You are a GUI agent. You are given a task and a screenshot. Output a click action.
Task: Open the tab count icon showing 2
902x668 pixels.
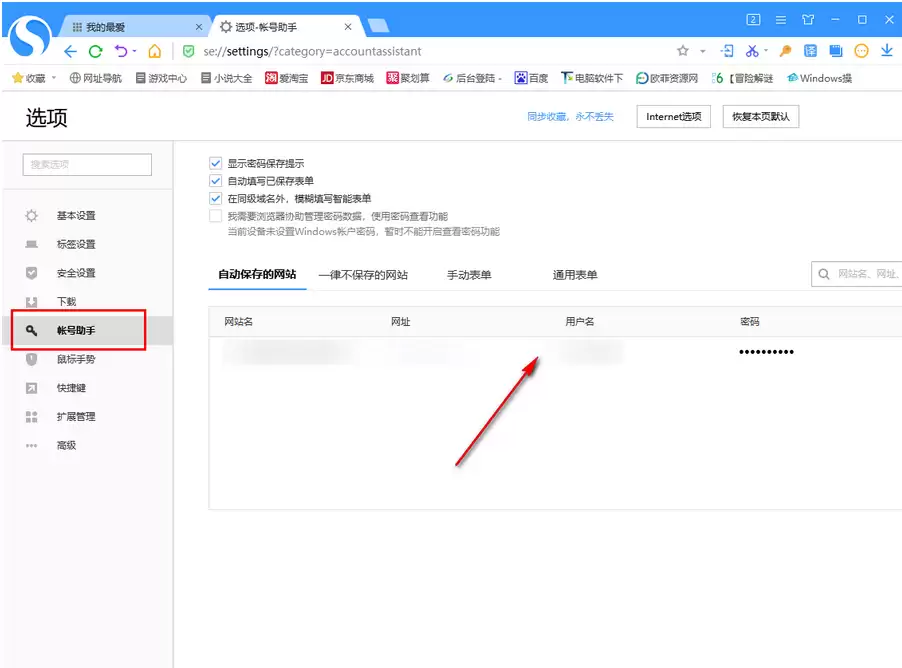pyautogui.click(x=753, y=20)
